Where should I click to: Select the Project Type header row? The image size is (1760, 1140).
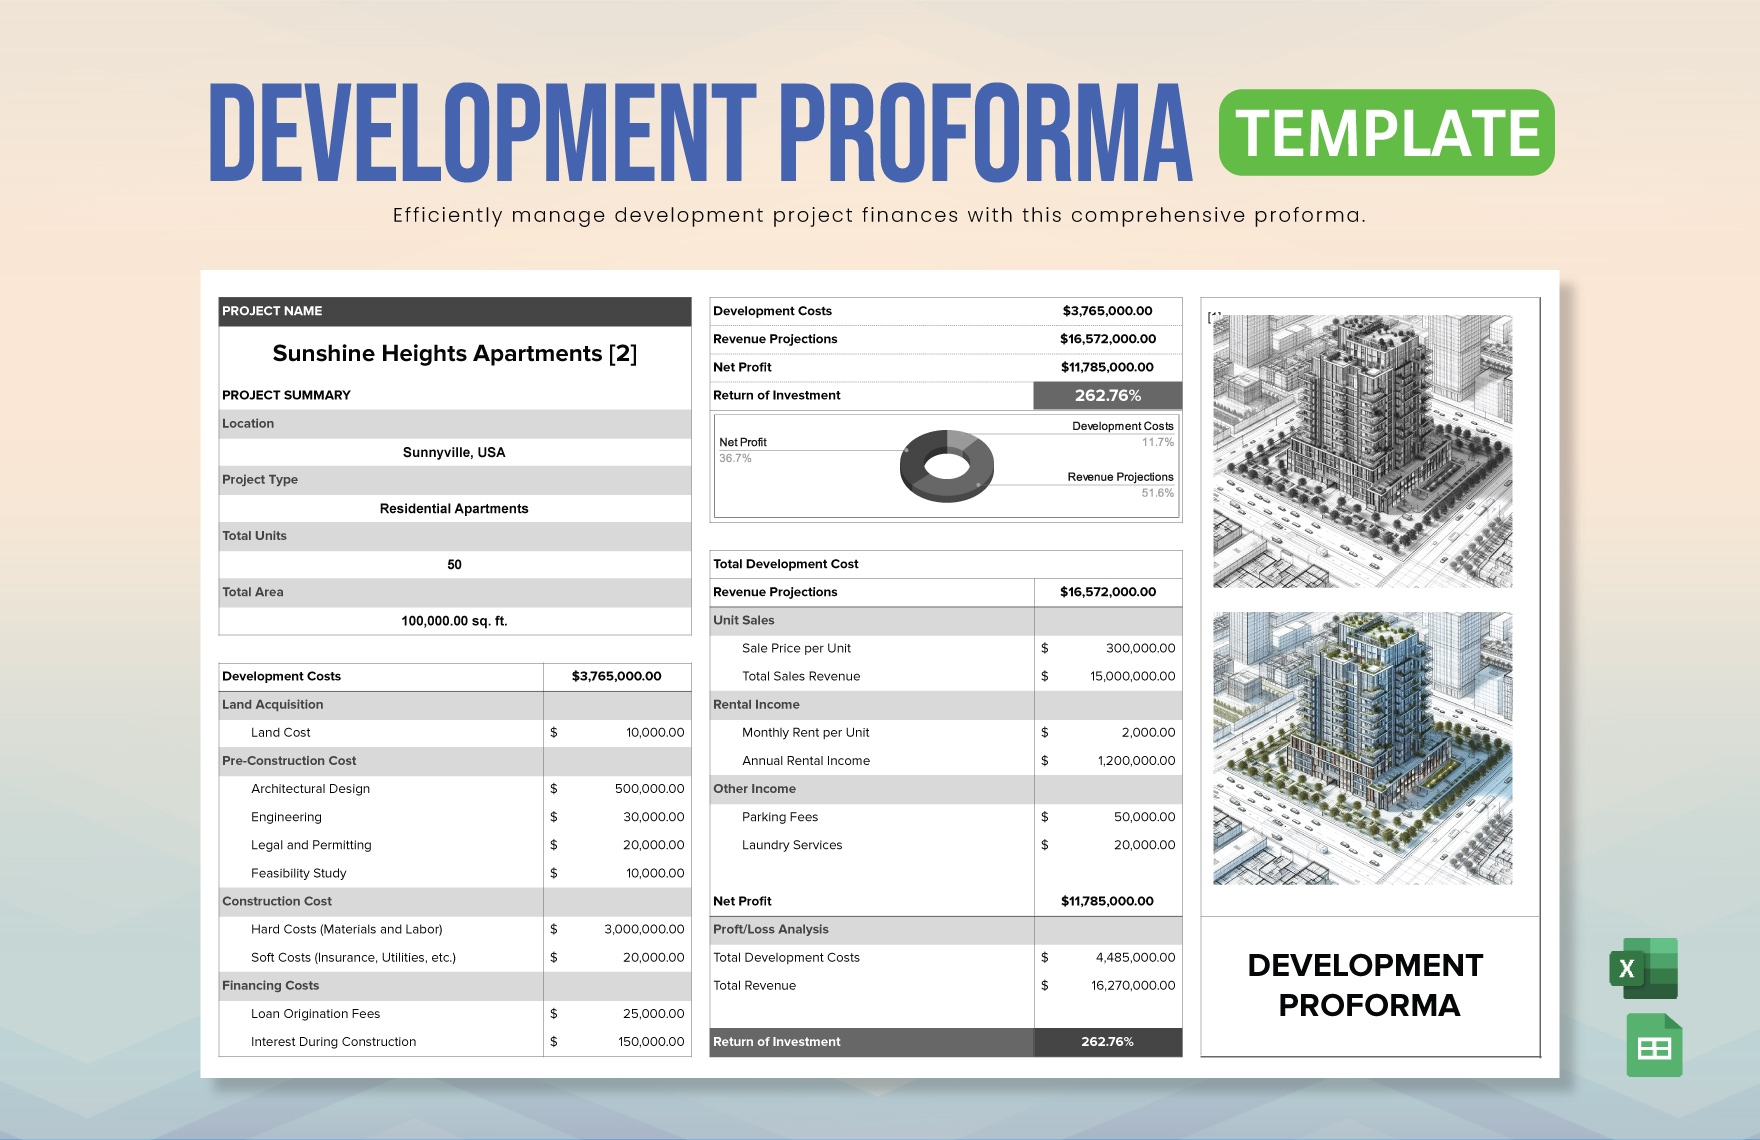[x=455, y=480]
